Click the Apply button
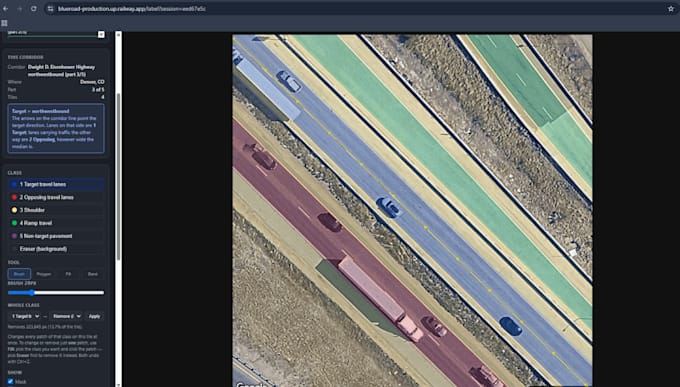Image resolution: width=680 pixels, height=387 pixels. tap(94, 316)
